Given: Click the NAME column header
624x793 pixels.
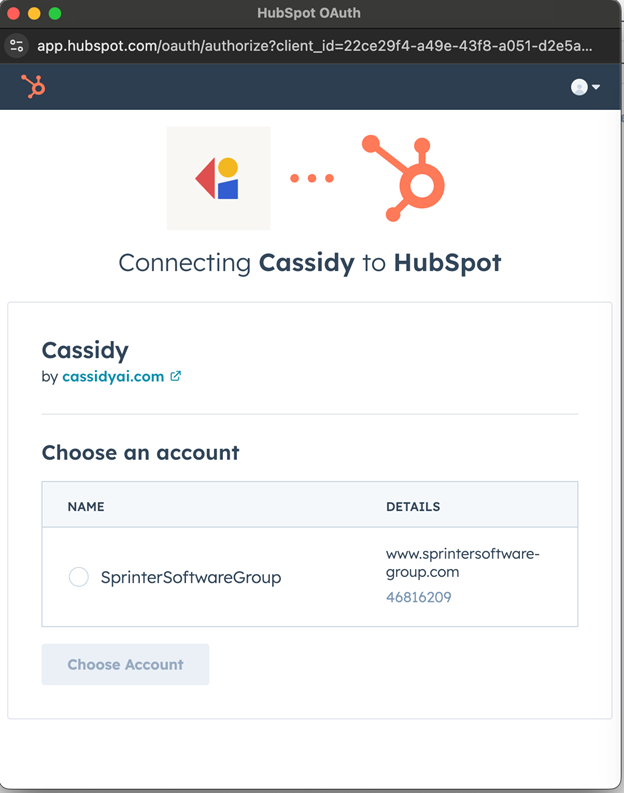Looking at the screenshot, I should click(86, 507).
